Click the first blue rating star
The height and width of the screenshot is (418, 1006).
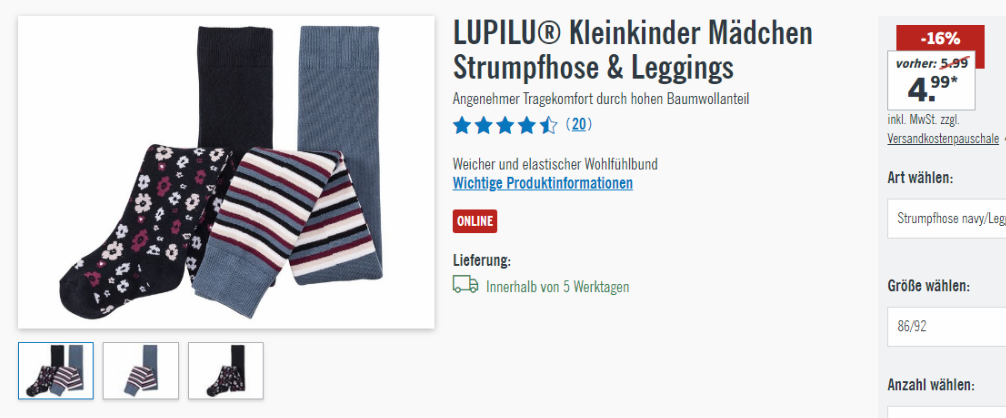(x=462, y=125)
